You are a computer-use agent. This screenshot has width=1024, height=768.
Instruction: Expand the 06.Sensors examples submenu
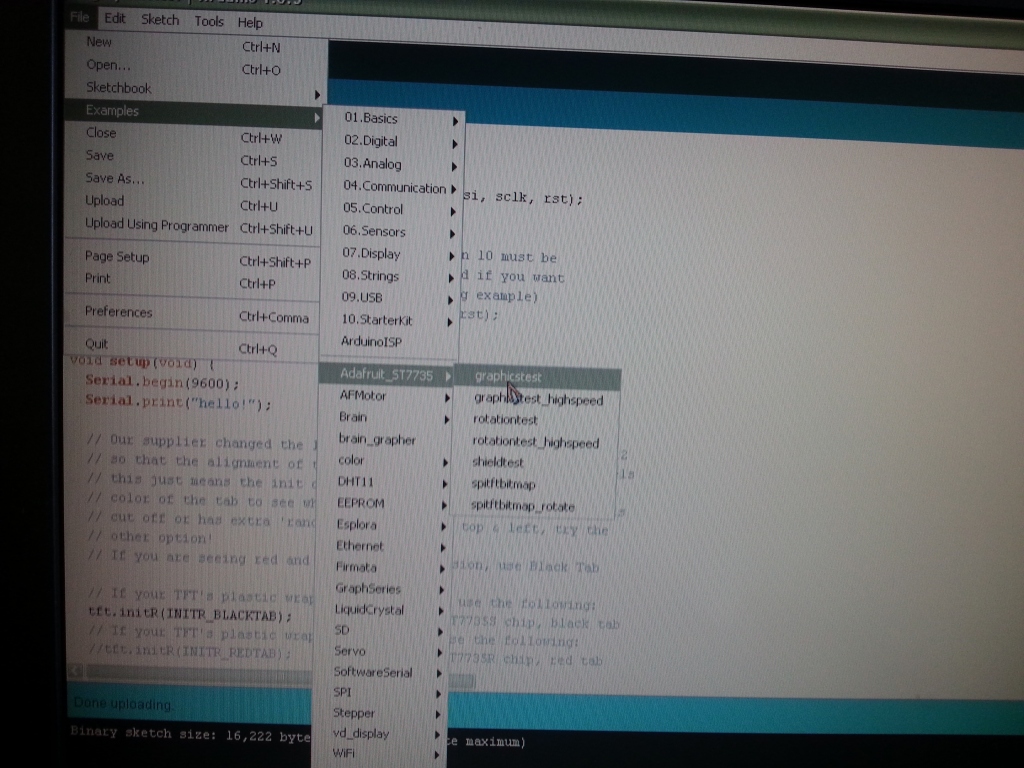tap(392, 232)
